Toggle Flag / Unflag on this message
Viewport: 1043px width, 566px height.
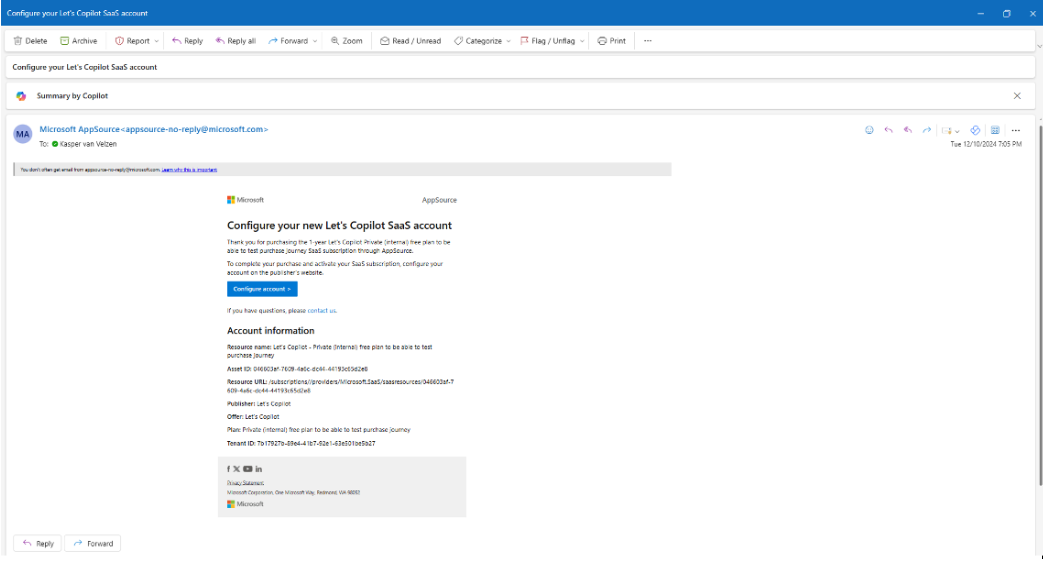(547, 41)
